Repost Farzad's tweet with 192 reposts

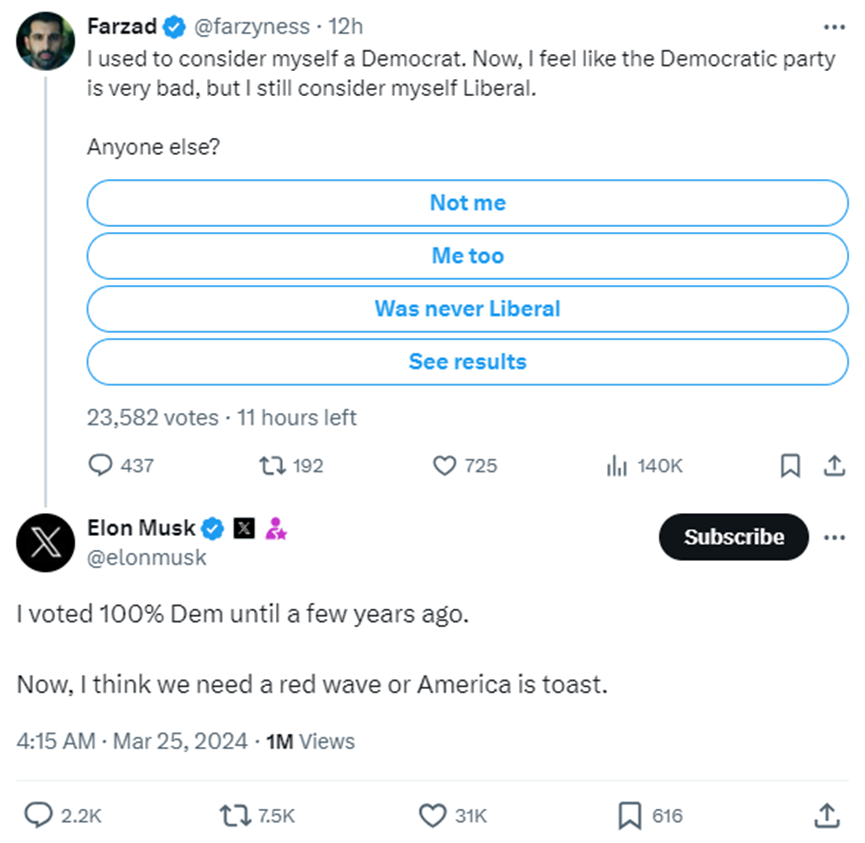(271, 465)
